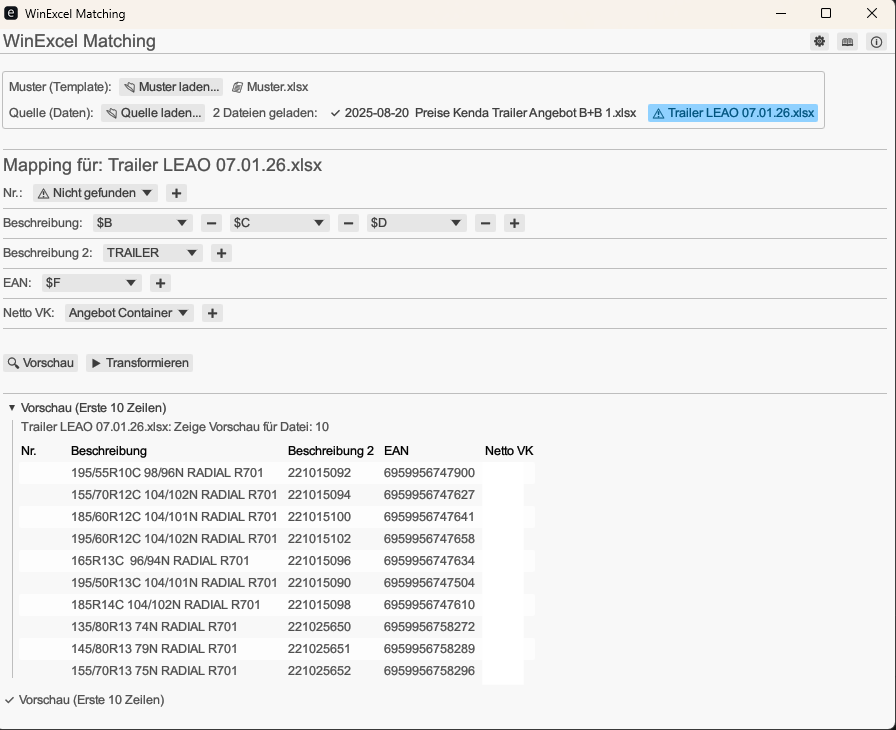The image size is (896, 730).
Task: Click the Muster.xlsx filename label
Action: point(273,86)
